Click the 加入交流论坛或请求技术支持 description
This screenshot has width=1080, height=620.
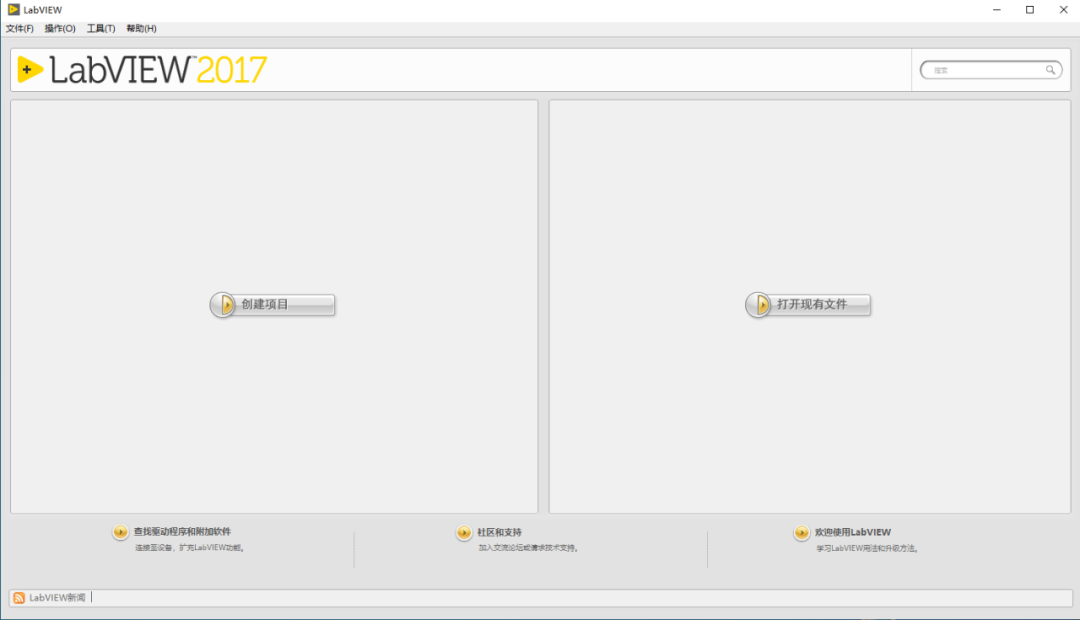[x=529, y=548]
